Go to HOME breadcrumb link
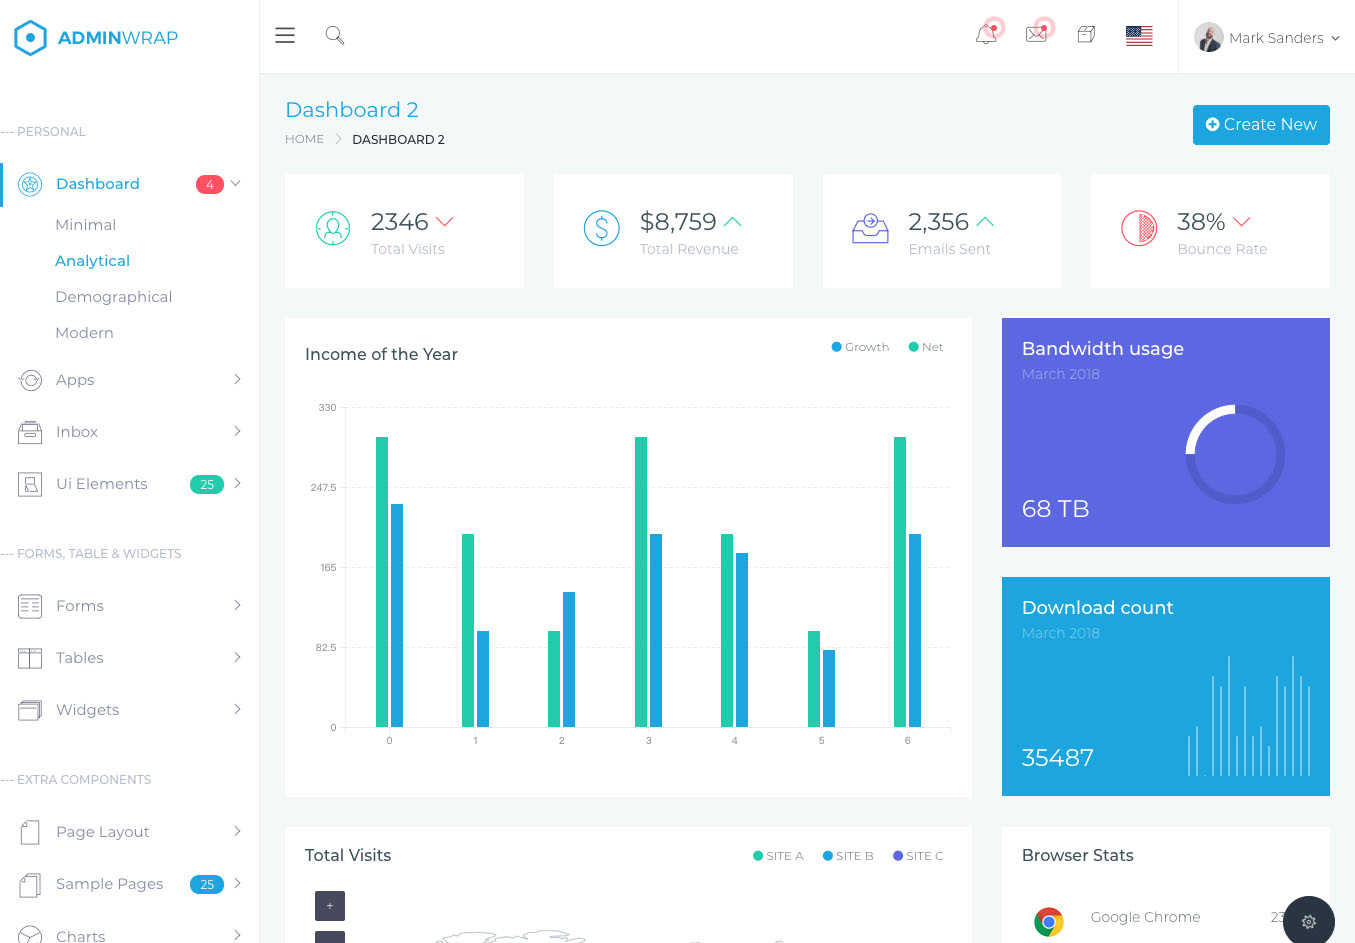The height and width of the screenshot is (943, 1355). [x=304, y=139]
